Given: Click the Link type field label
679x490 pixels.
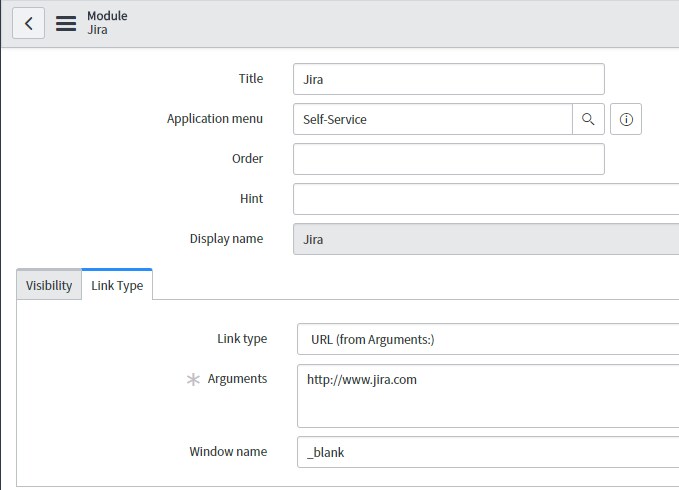Looking at the screenshot, I should pyautogui.click(x=242, y=339).
